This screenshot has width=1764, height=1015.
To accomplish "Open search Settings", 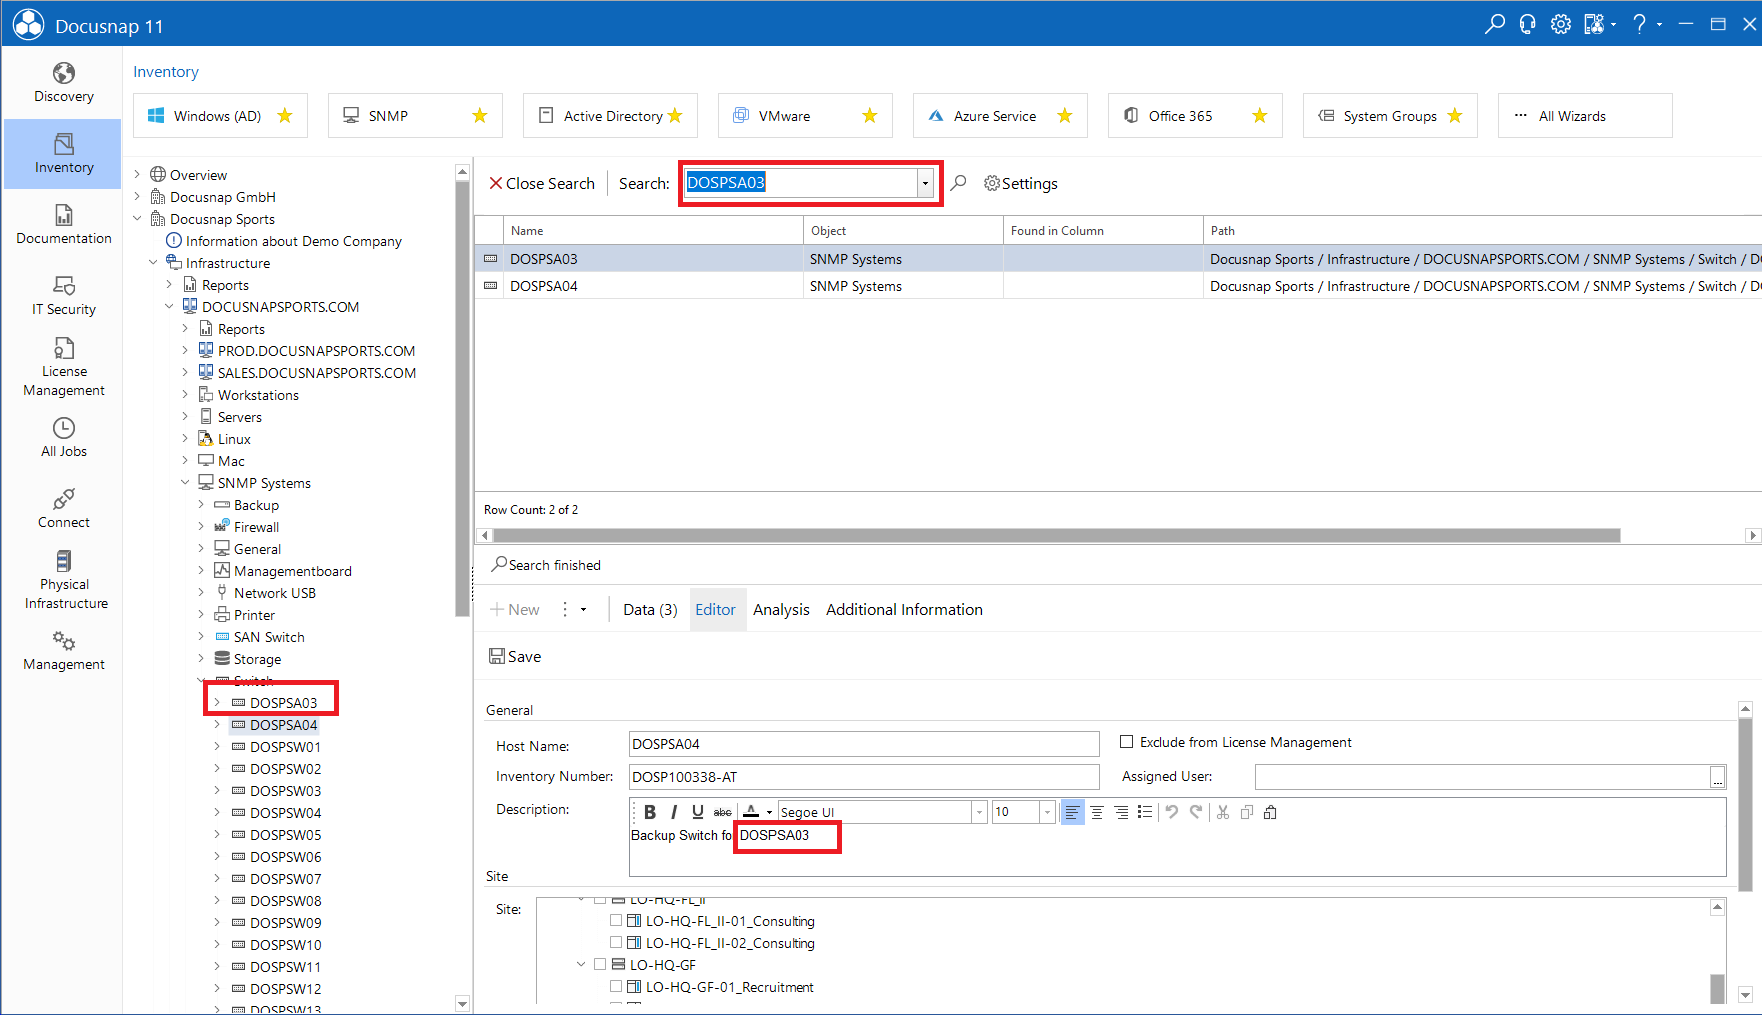I will [1021, 183].
